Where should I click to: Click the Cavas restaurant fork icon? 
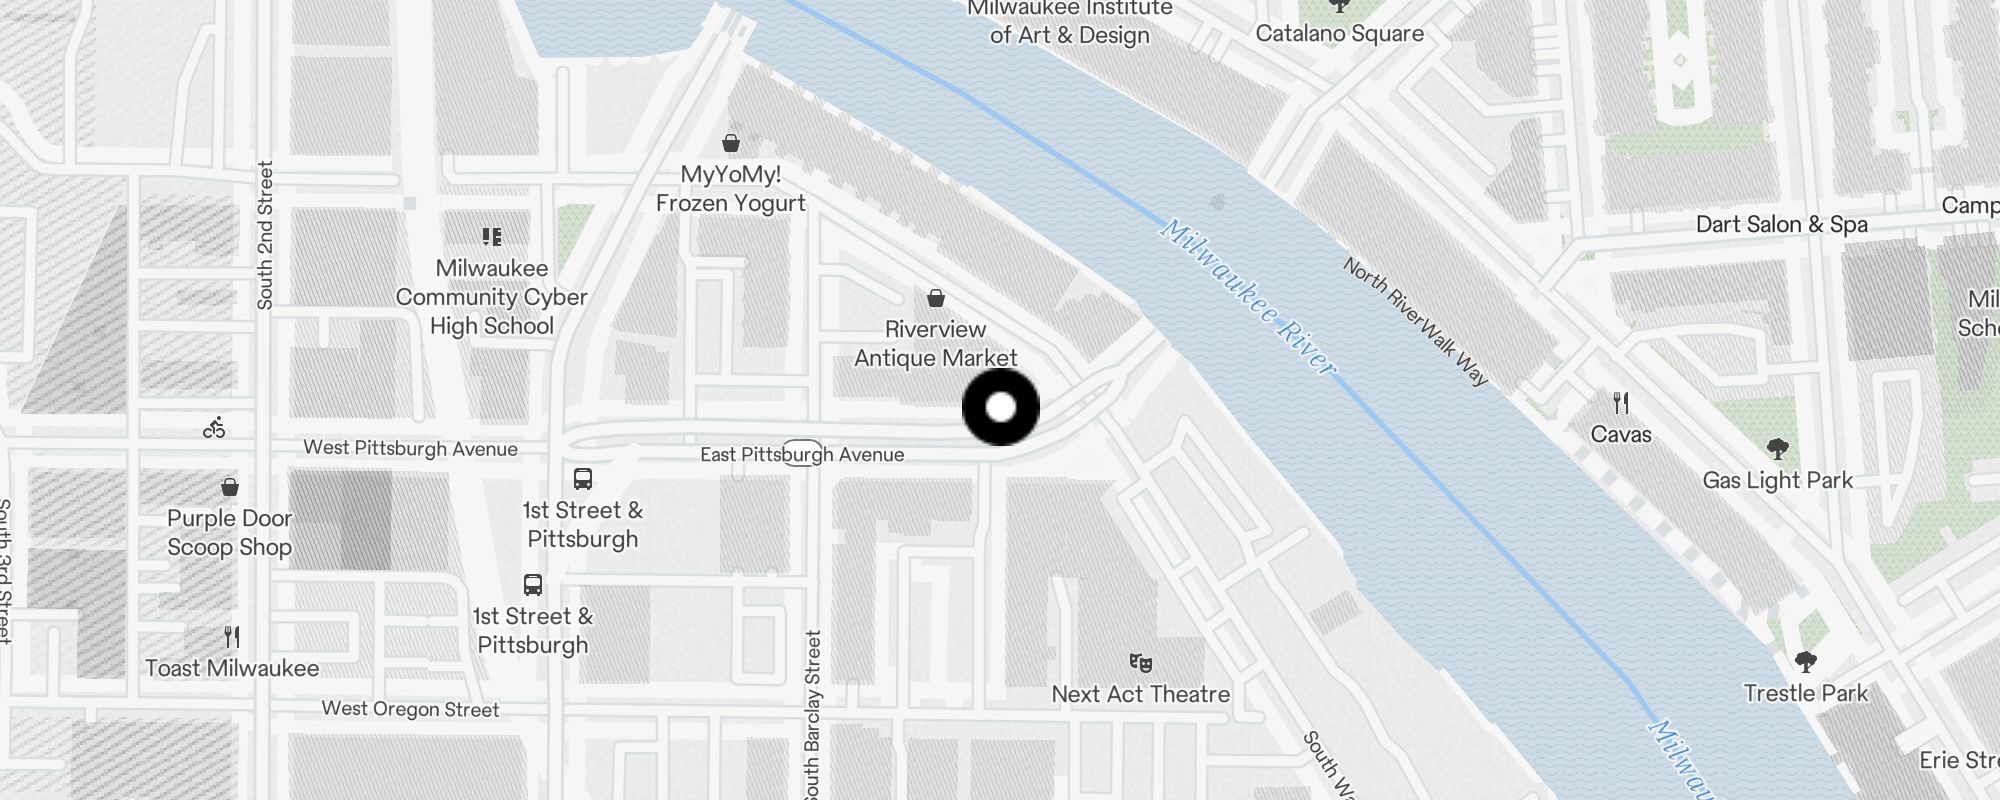pos(1621,403)
